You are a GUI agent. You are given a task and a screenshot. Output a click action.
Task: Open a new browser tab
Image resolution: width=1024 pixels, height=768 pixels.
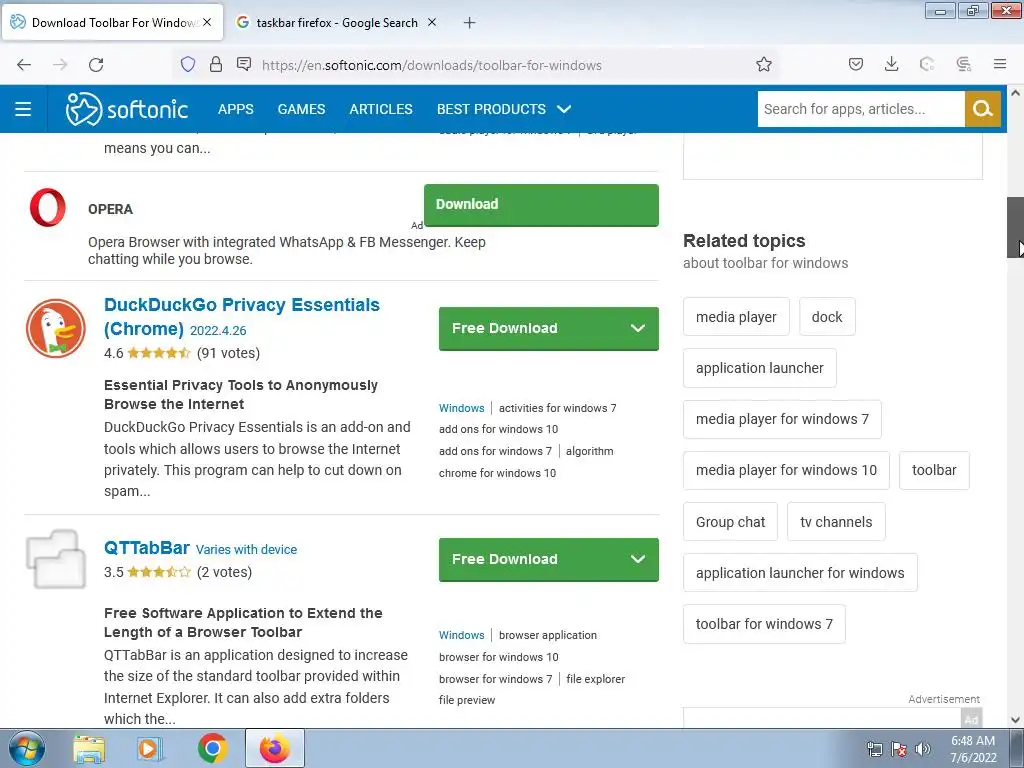(469, 23)
